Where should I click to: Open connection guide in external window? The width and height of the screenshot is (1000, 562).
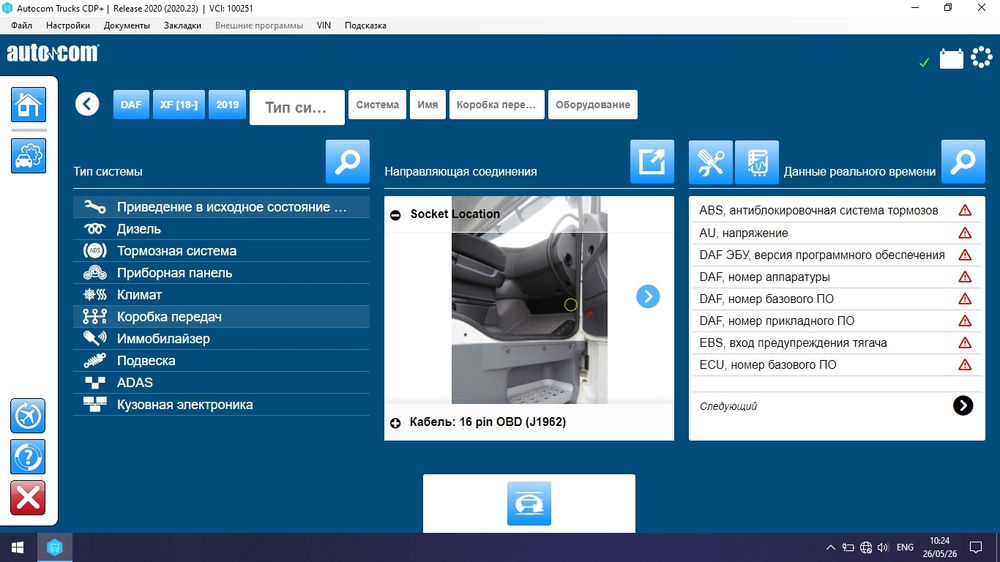tap(652, 162)
